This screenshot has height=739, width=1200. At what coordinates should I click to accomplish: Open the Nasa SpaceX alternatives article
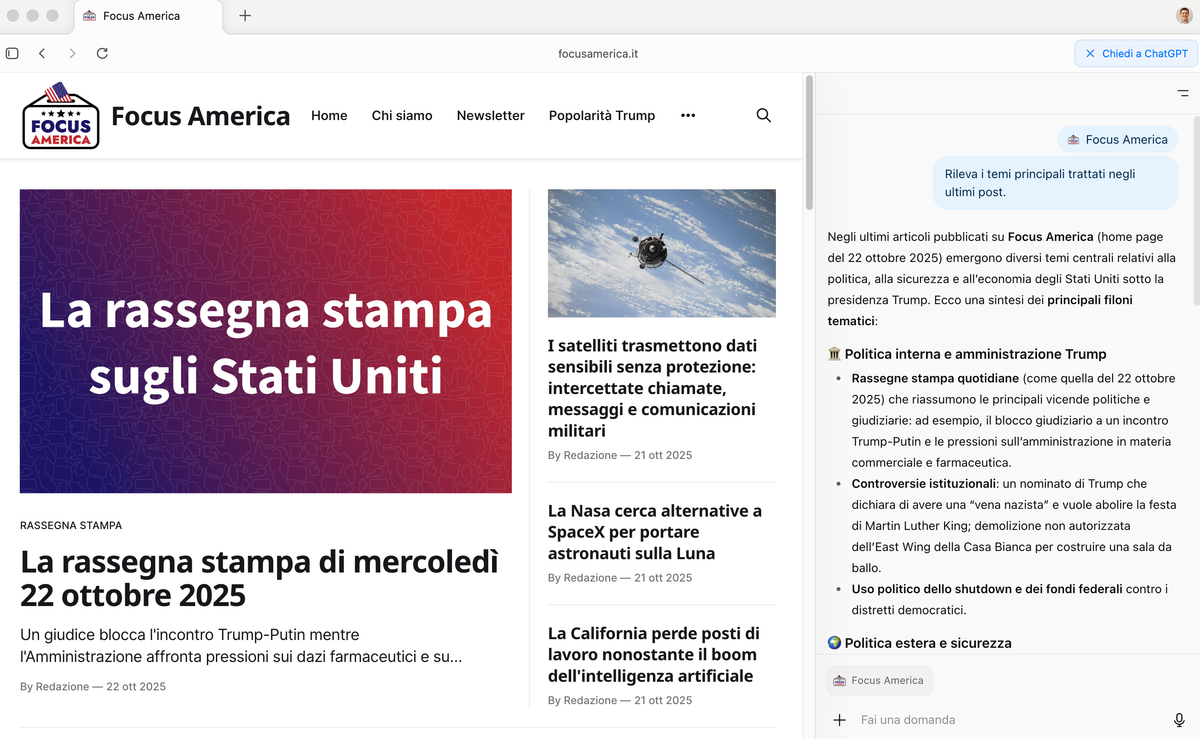click(x=654, y=532)
